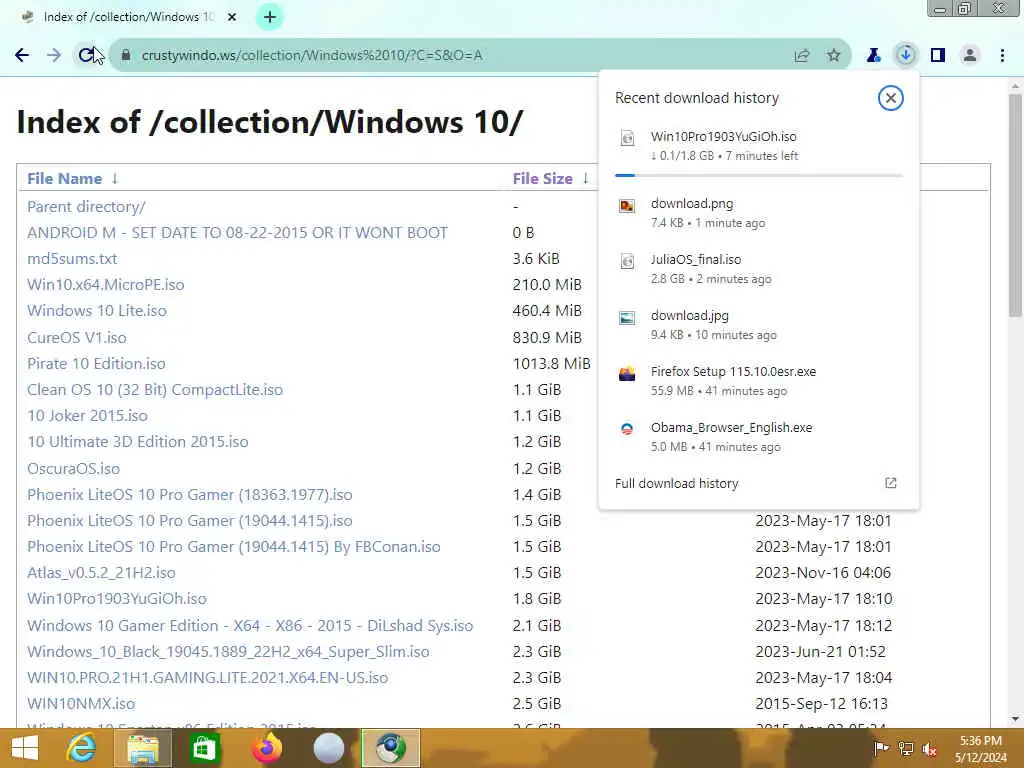Click Windows 10 Gamer Edition DiLshad Sys.iso
The width and height of the screenshot is (1024, 768).
pos(250,626)
